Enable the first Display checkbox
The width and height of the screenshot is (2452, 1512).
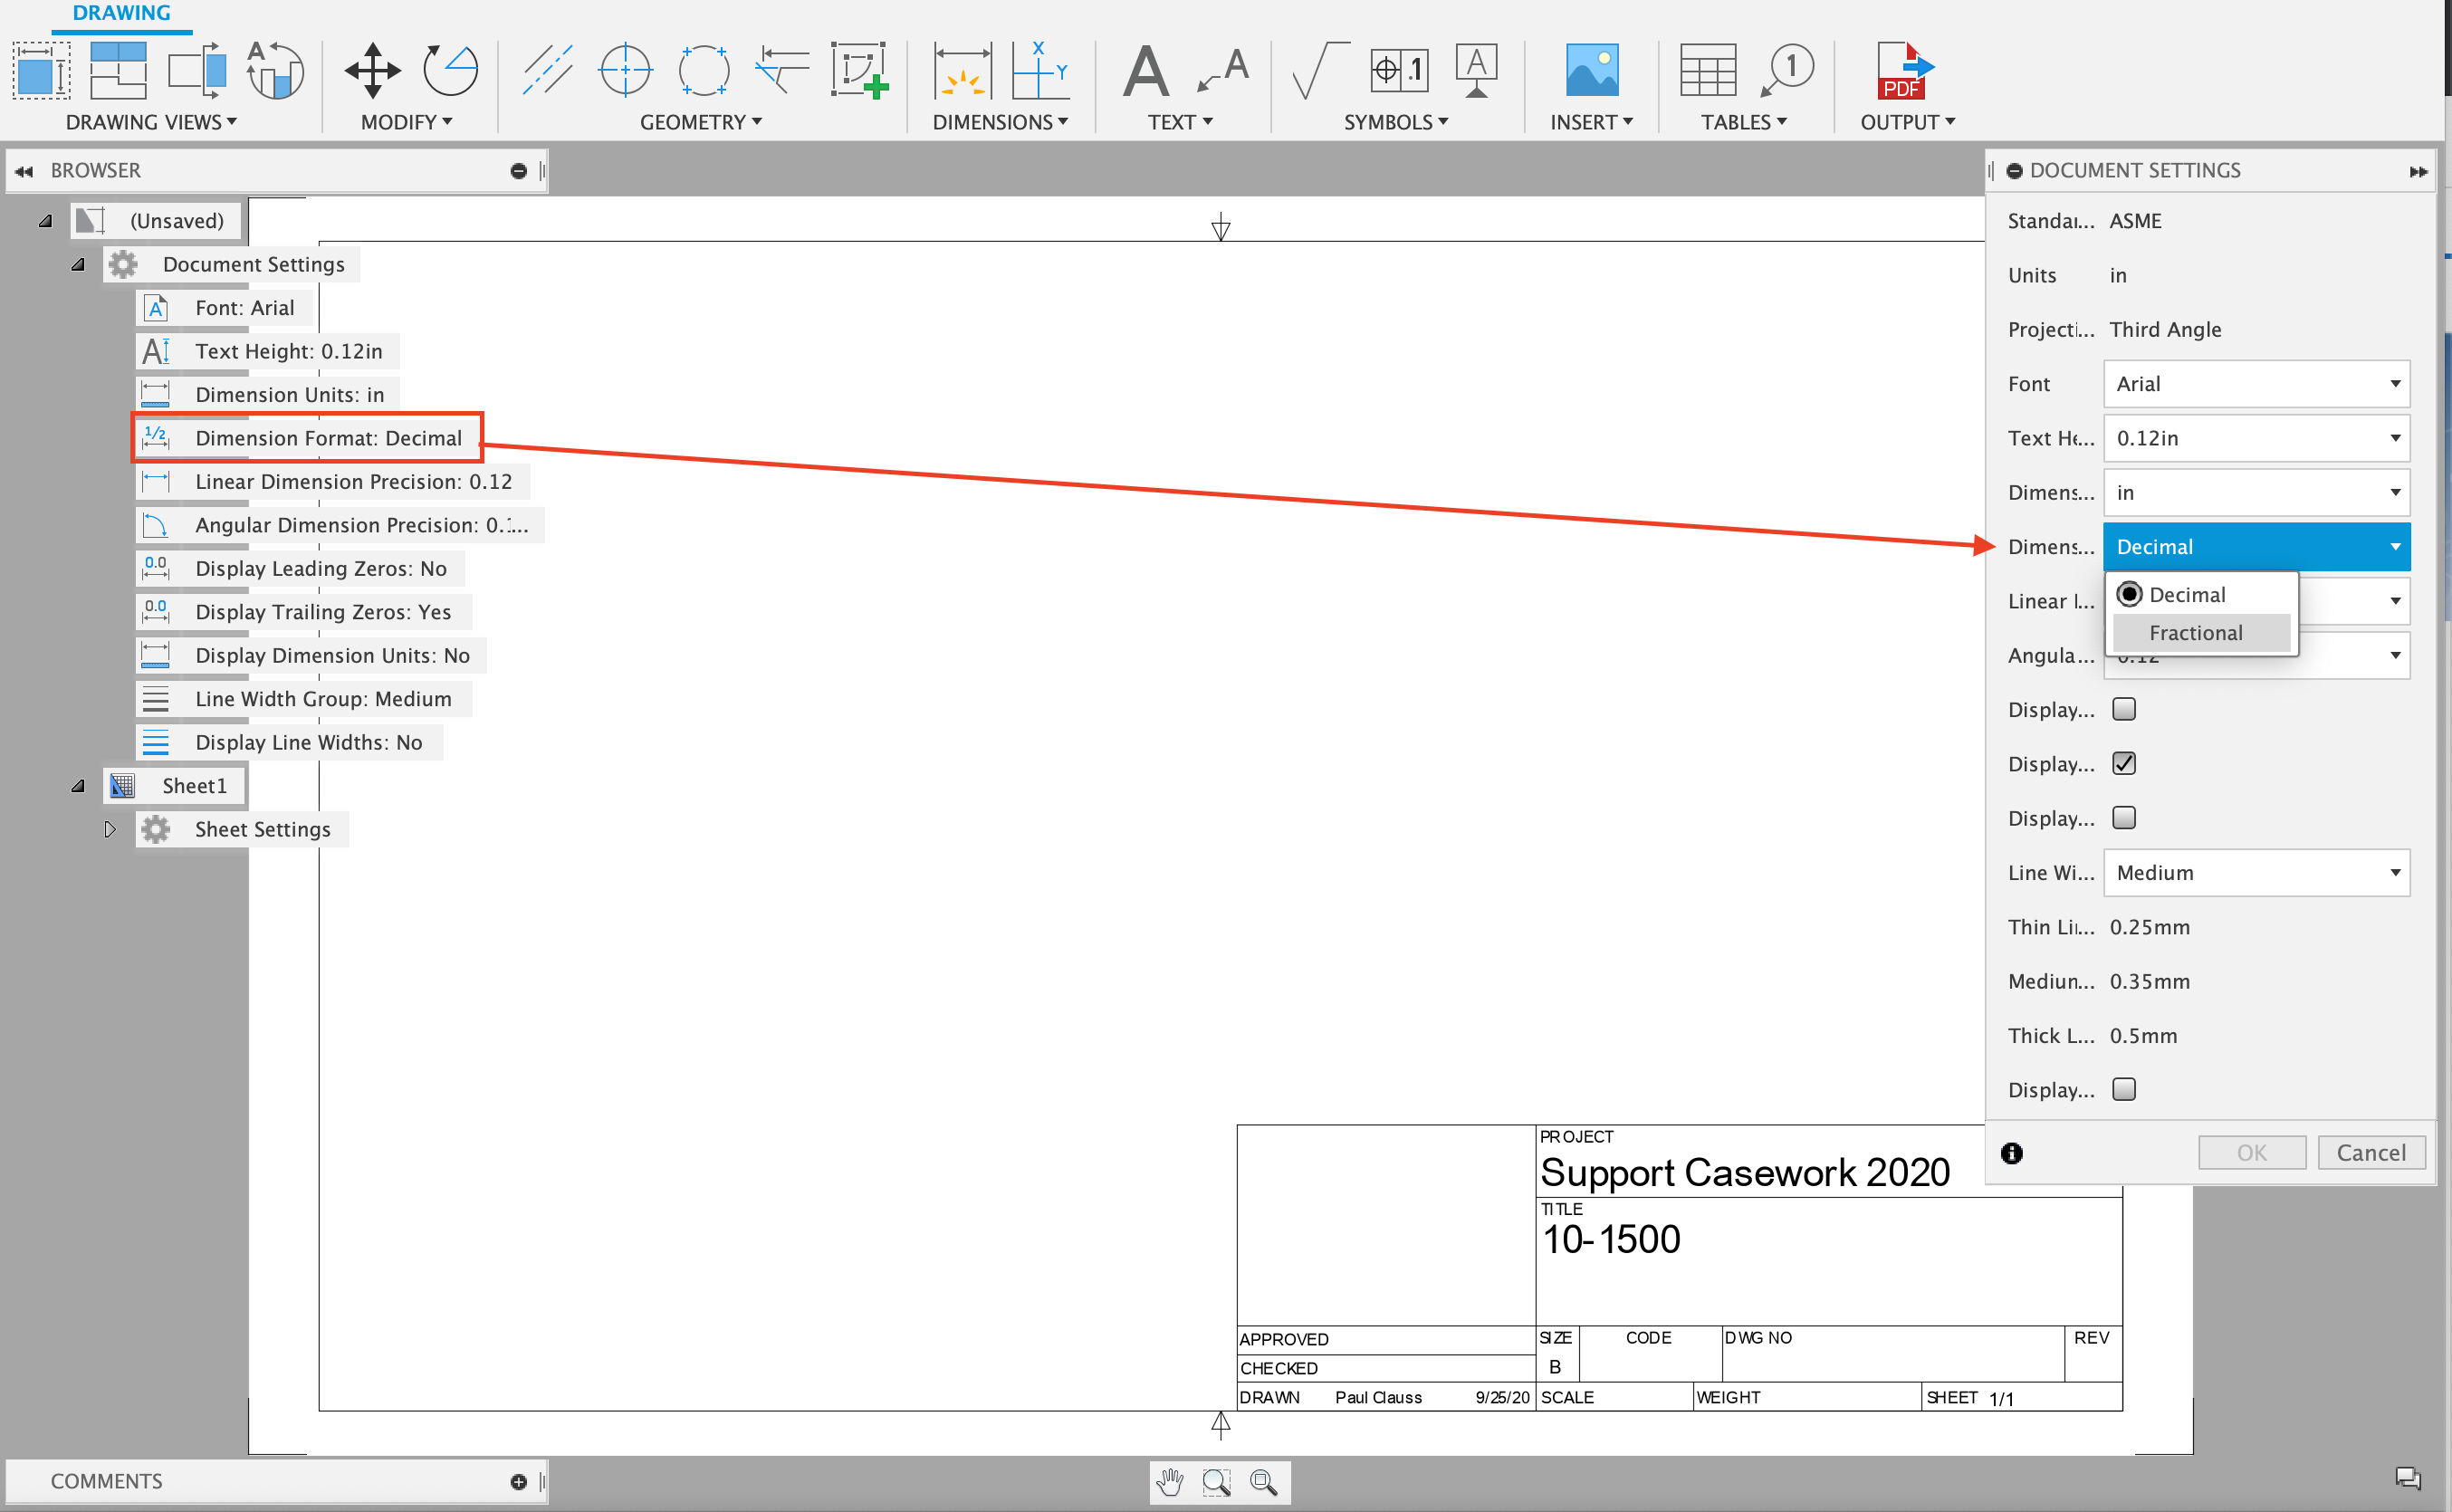coord(2124,709)
